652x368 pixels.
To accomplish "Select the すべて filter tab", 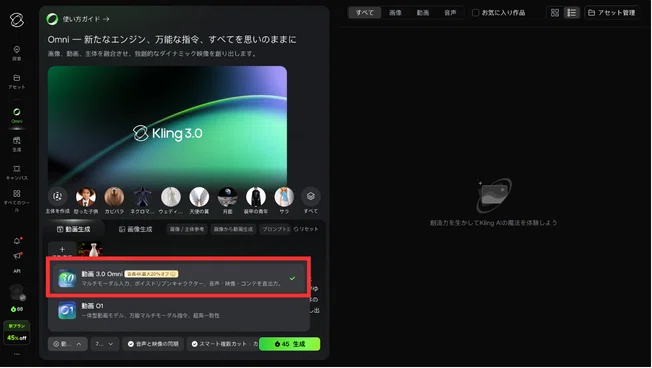I will [365, 13].
